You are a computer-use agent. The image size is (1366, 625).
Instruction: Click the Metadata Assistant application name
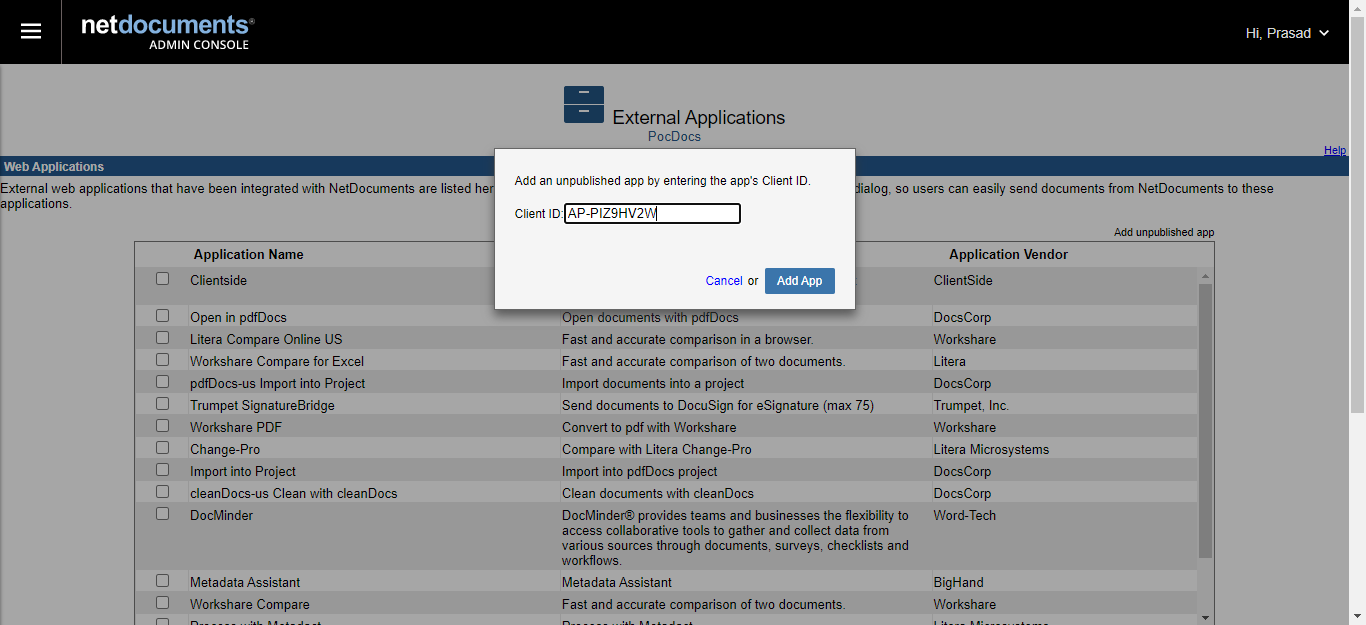245,582
